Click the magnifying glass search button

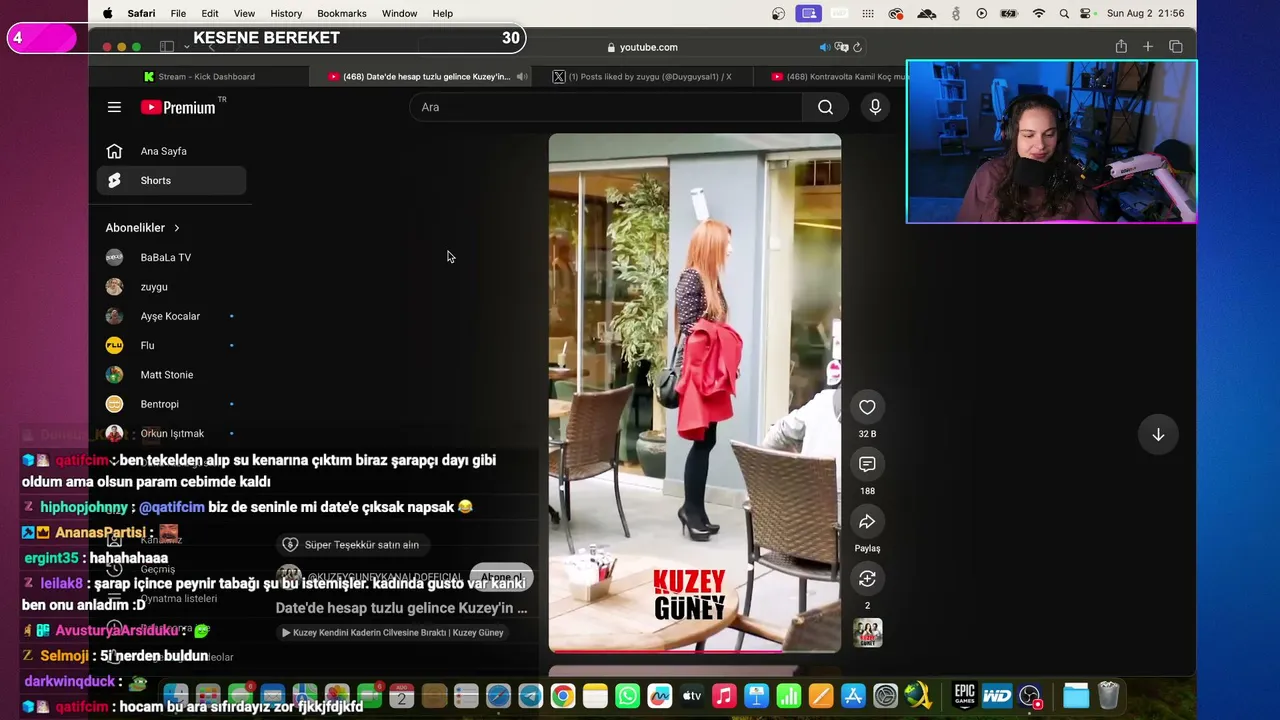825,107
